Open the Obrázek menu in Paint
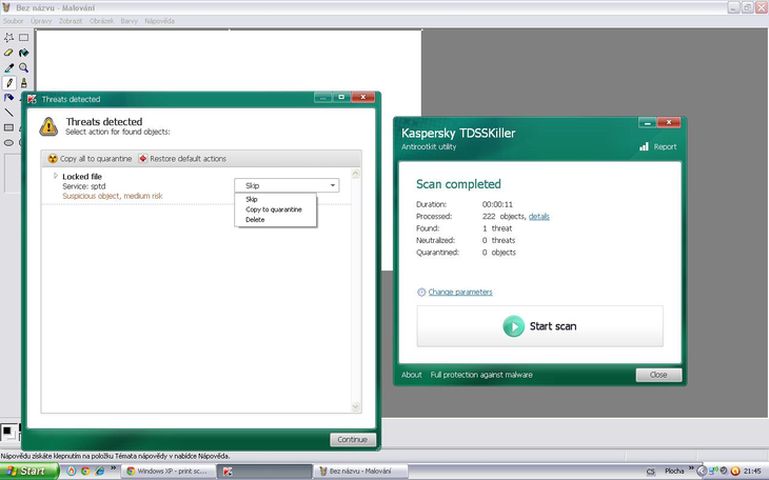This screenshot has height=480, width=769. coord(102,21)
